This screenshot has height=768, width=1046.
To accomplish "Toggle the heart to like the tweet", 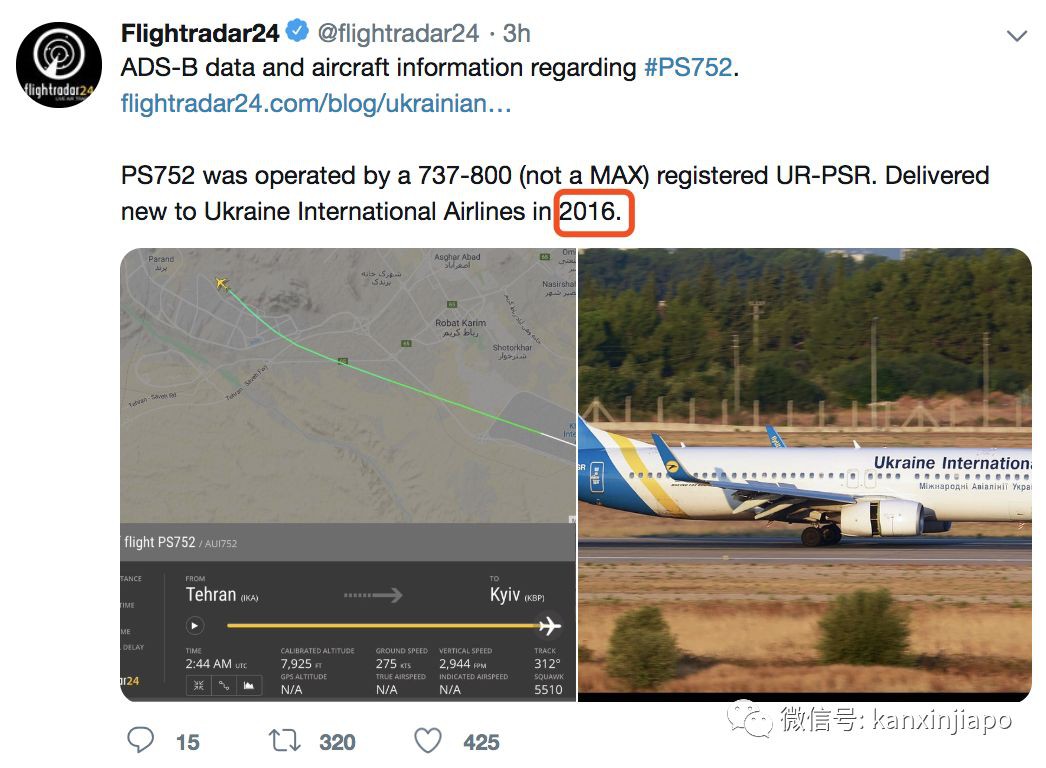I will point(428,741).
